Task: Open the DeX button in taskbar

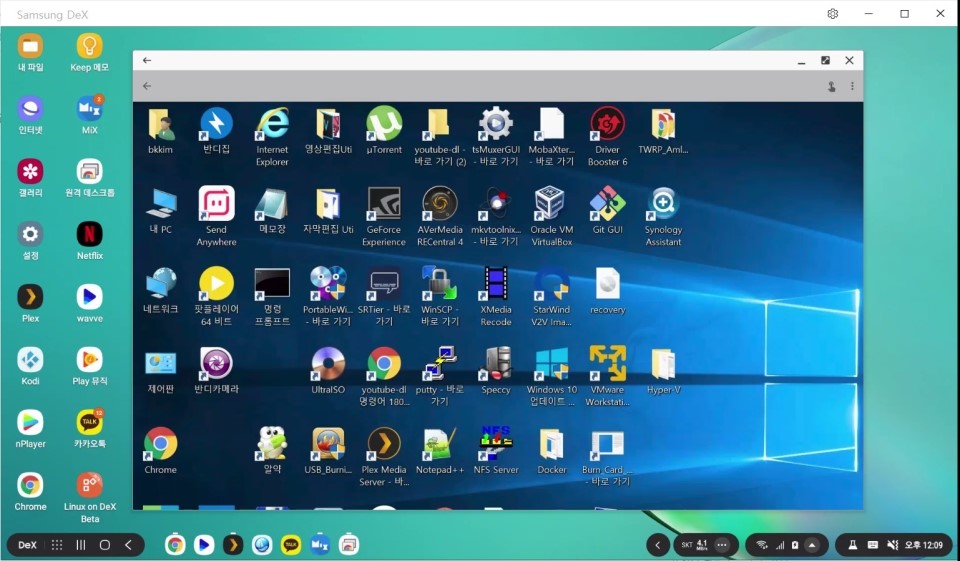Action: (27, 544)
